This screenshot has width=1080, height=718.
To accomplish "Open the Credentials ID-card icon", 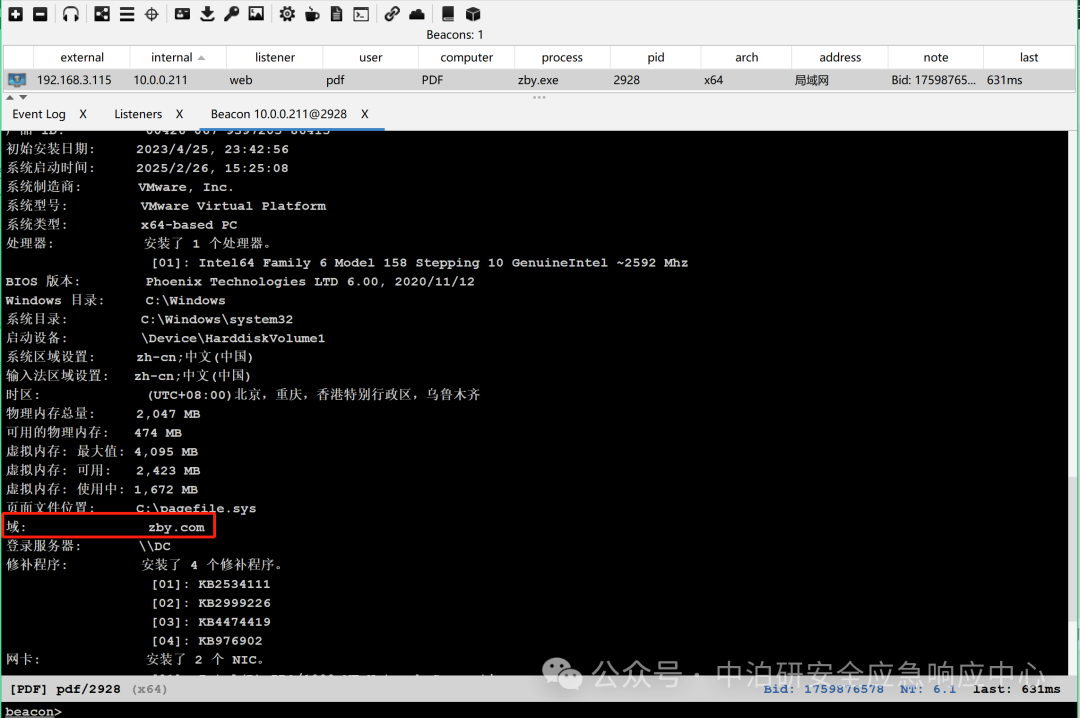I will click(x=183, y=14).
